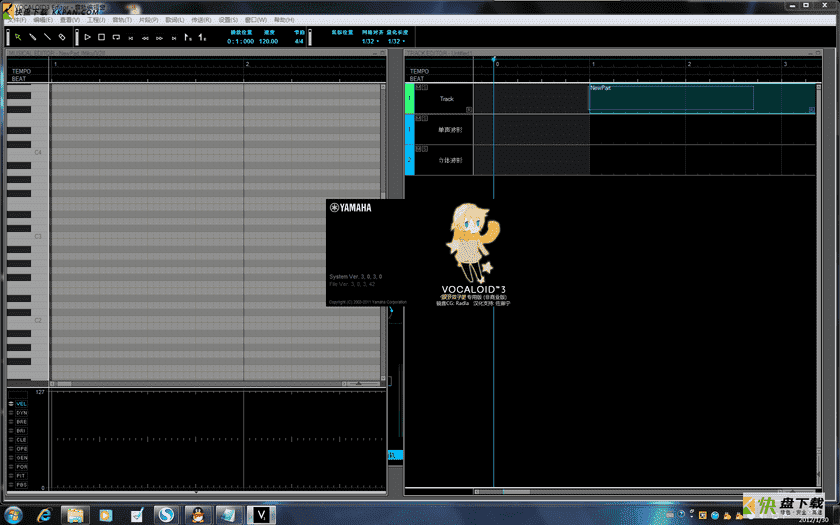
Task: Open the Windows Start menu
Action: click(13, 515)
